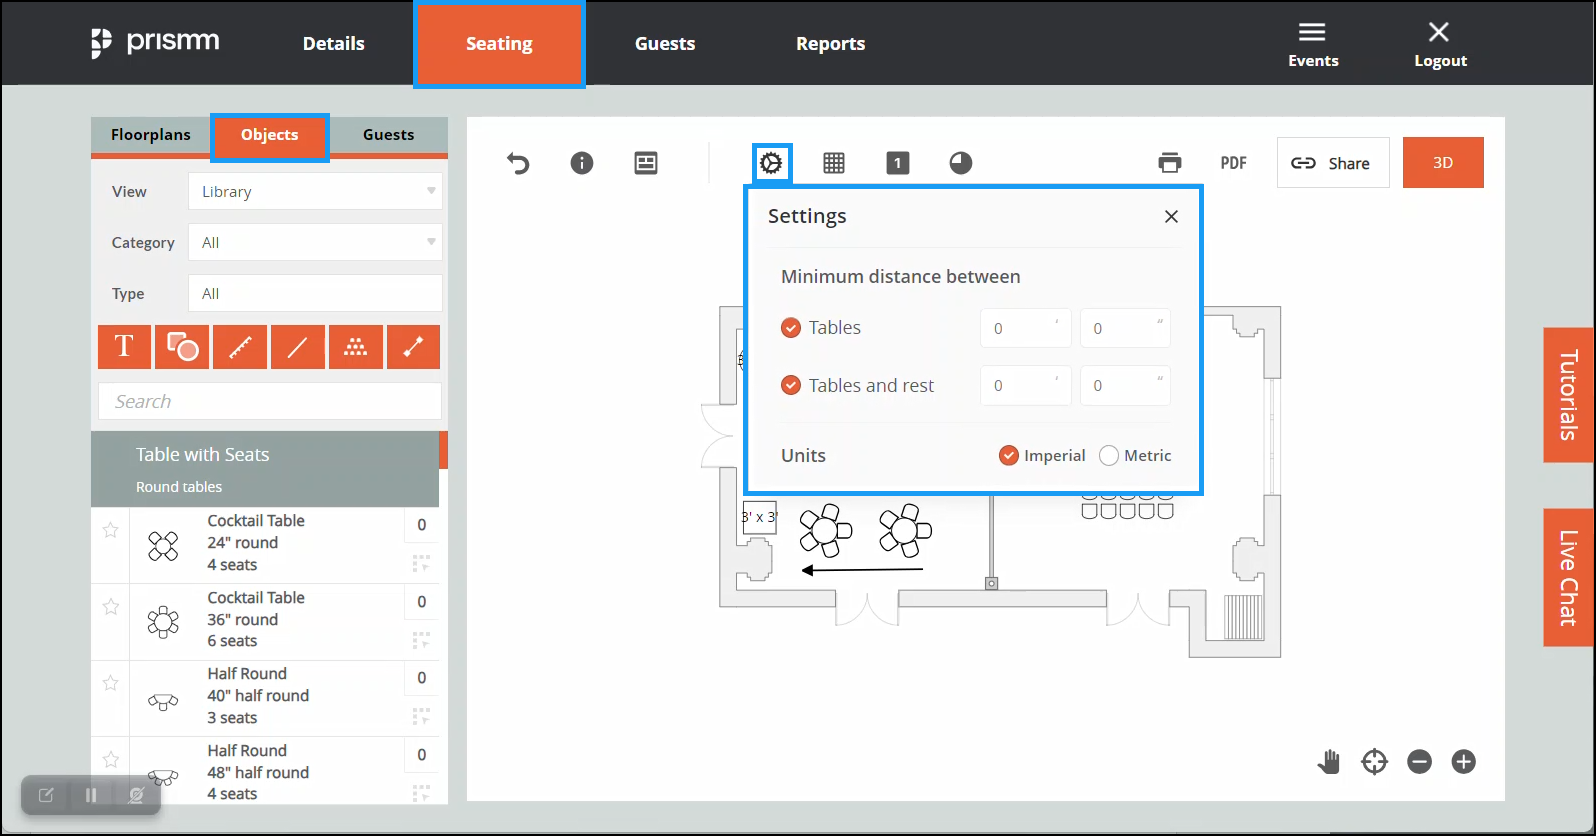Favorite the Half Round 40" star
The image size is (1596, 836).
coord(111,683)
